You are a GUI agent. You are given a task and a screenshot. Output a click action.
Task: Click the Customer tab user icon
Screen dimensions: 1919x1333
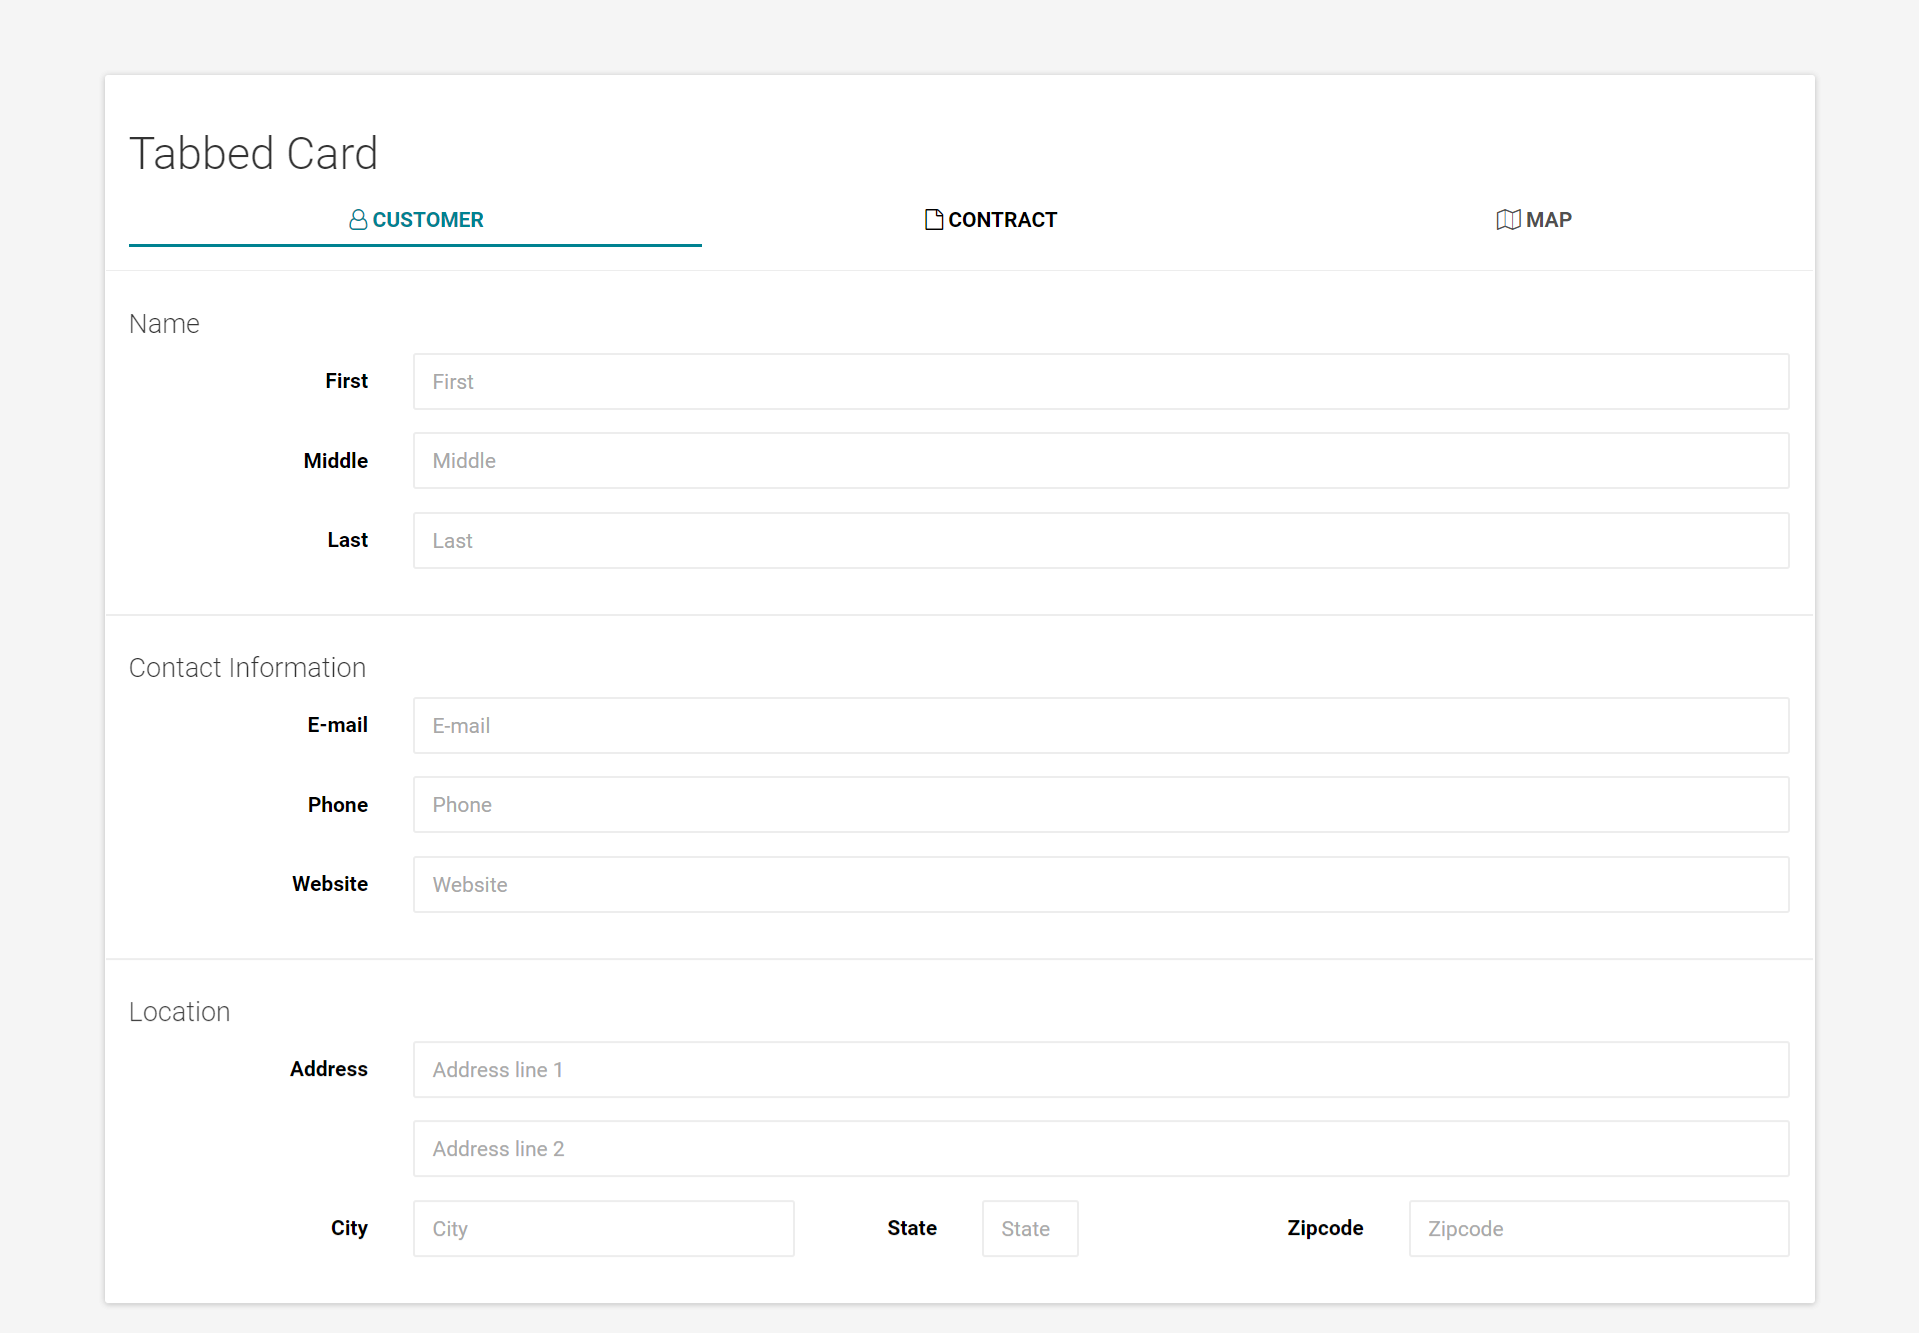pos(357,220)
